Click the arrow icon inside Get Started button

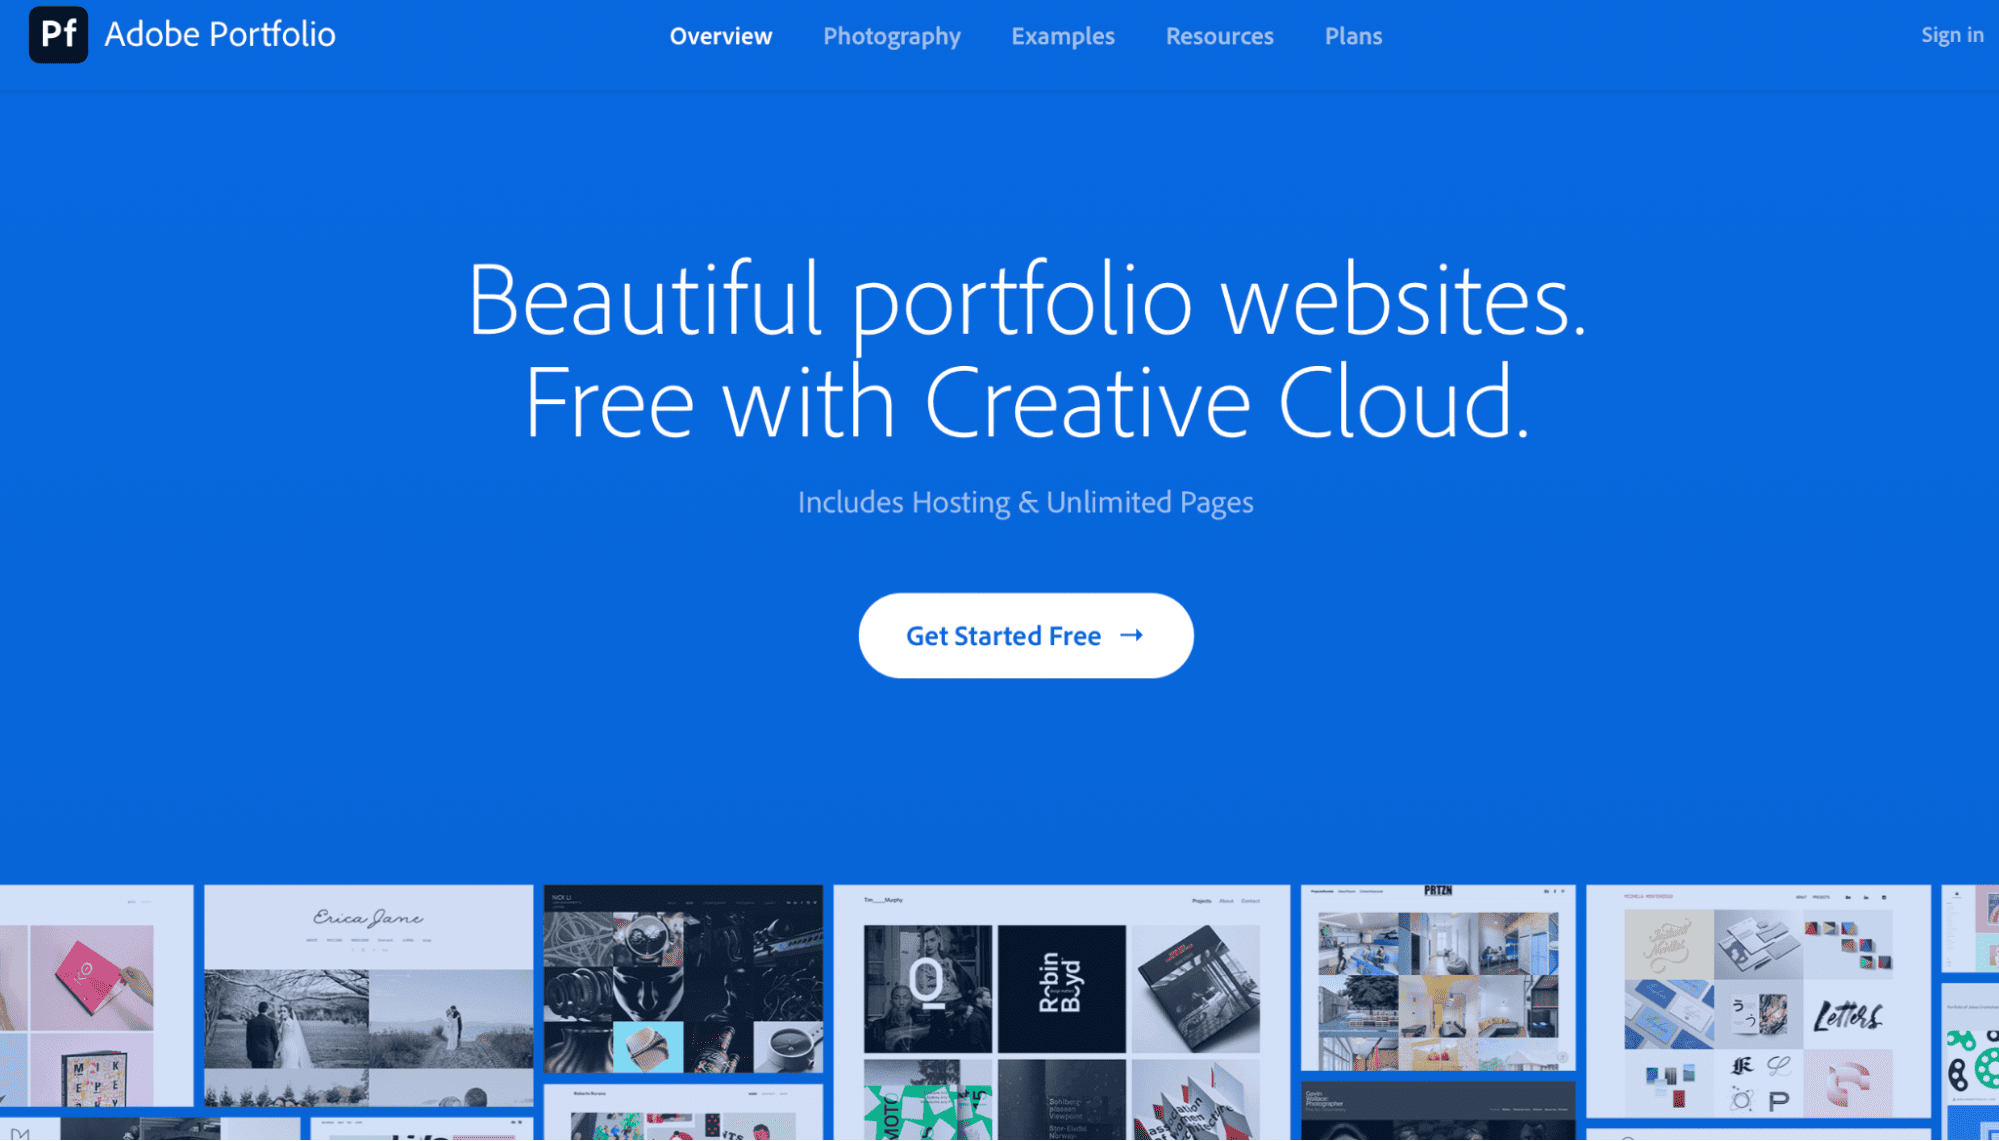[x=1133, y=634]
